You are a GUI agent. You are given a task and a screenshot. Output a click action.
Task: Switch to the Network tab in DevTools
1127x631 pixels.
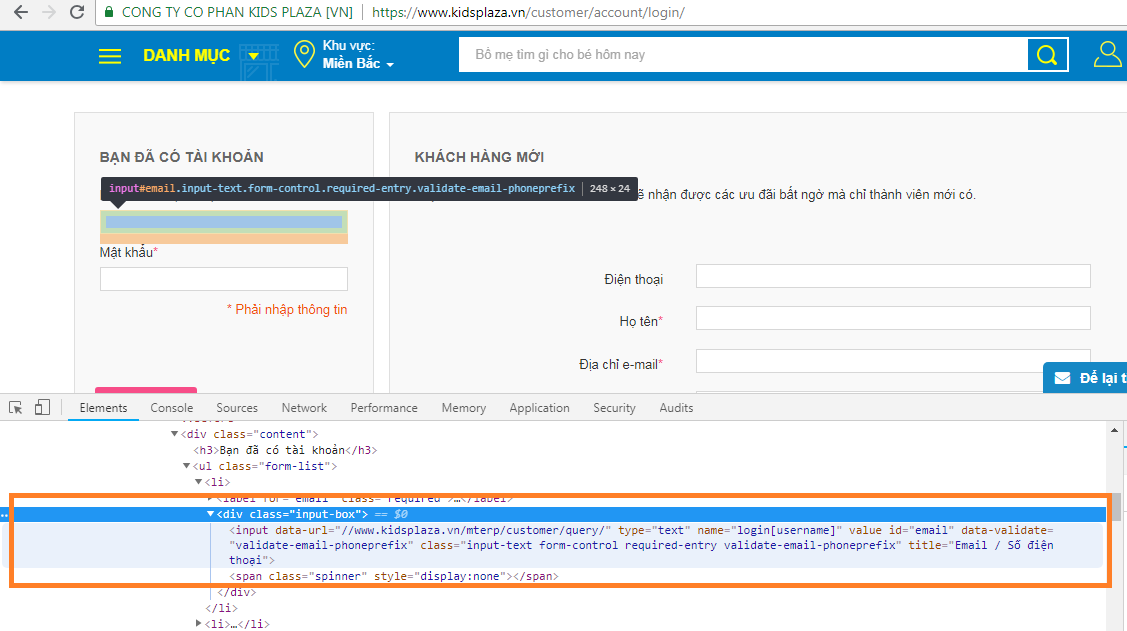click(304, 407)
